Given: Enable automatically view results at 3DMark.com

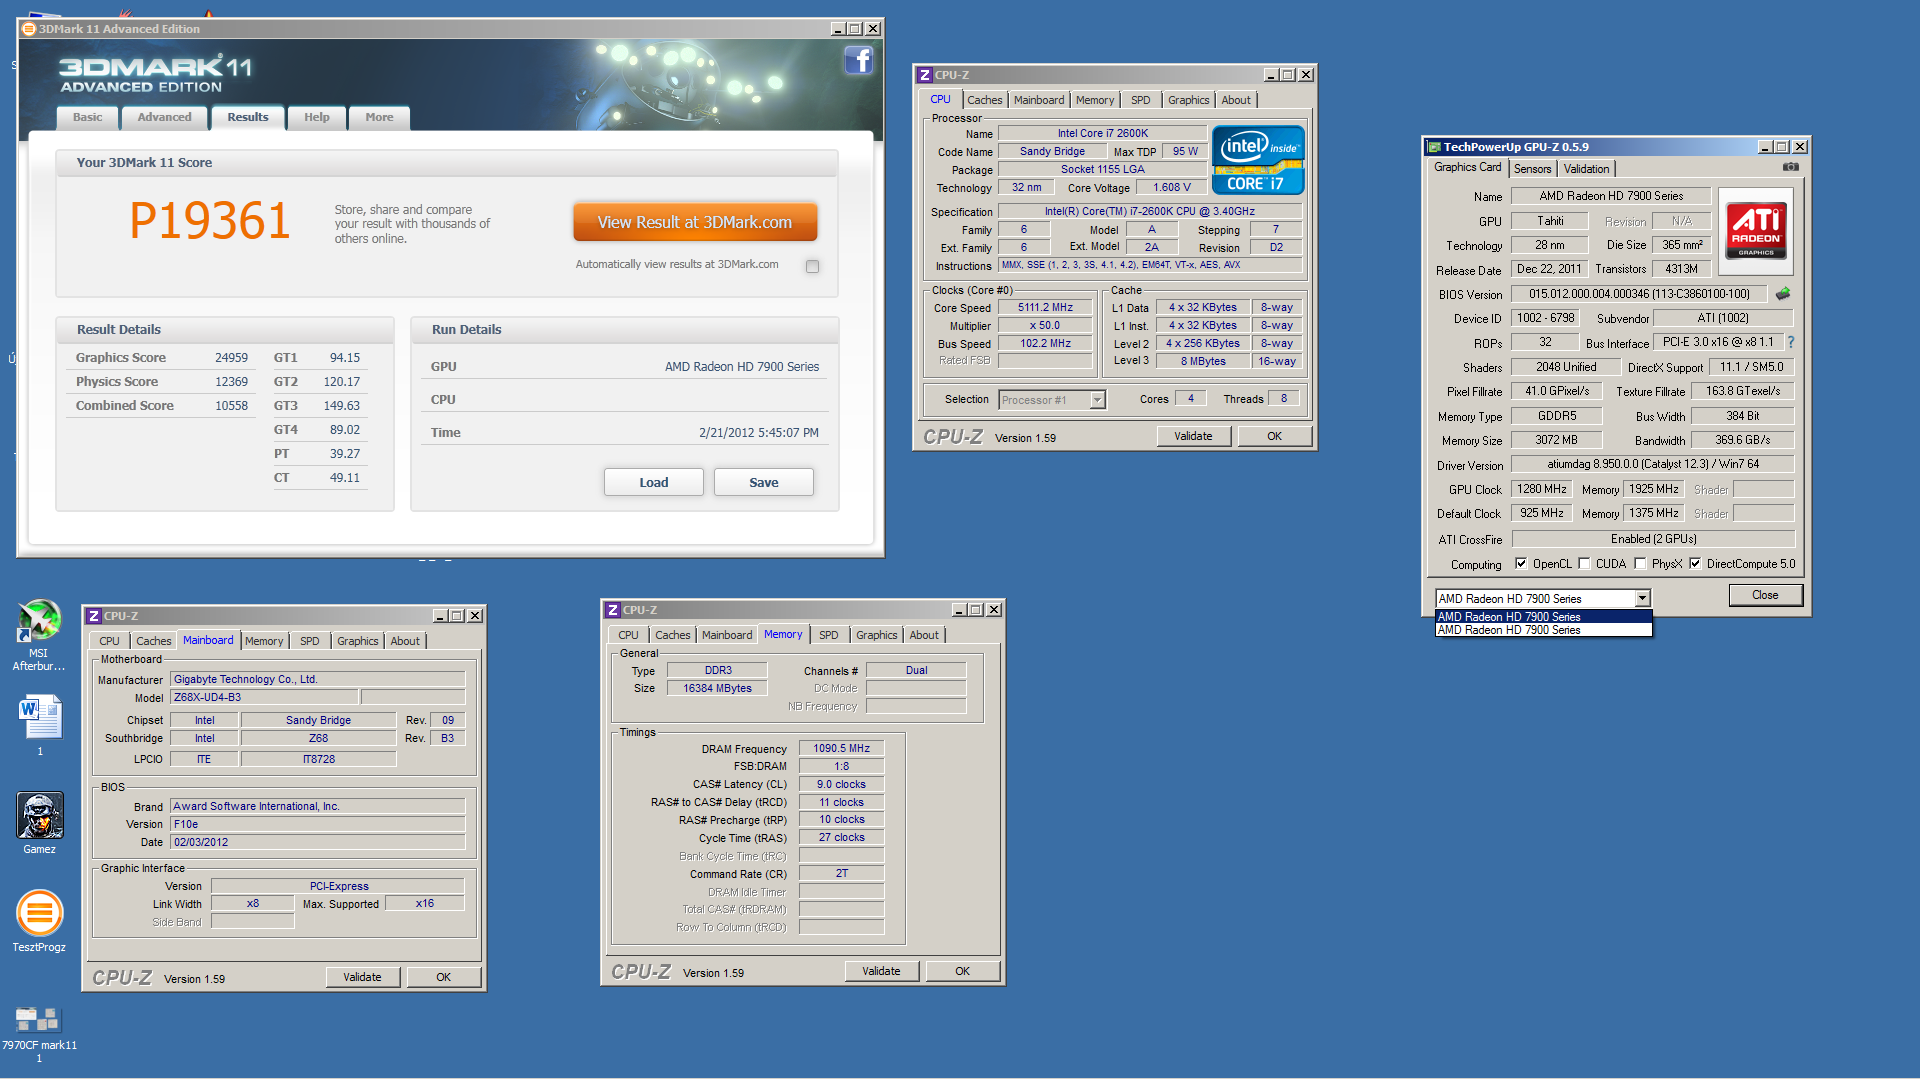Looking at the screenshot, I should coord(812,266).
